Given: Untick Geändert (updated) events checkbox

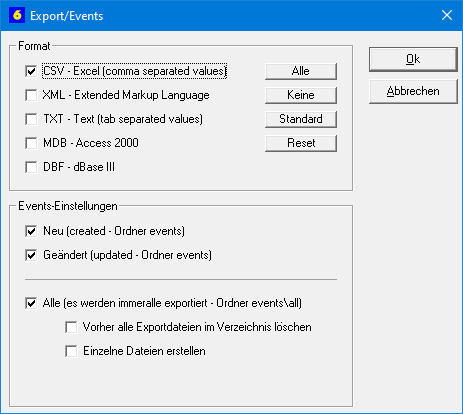Looking at the screenshot, I should coord(31,255).
